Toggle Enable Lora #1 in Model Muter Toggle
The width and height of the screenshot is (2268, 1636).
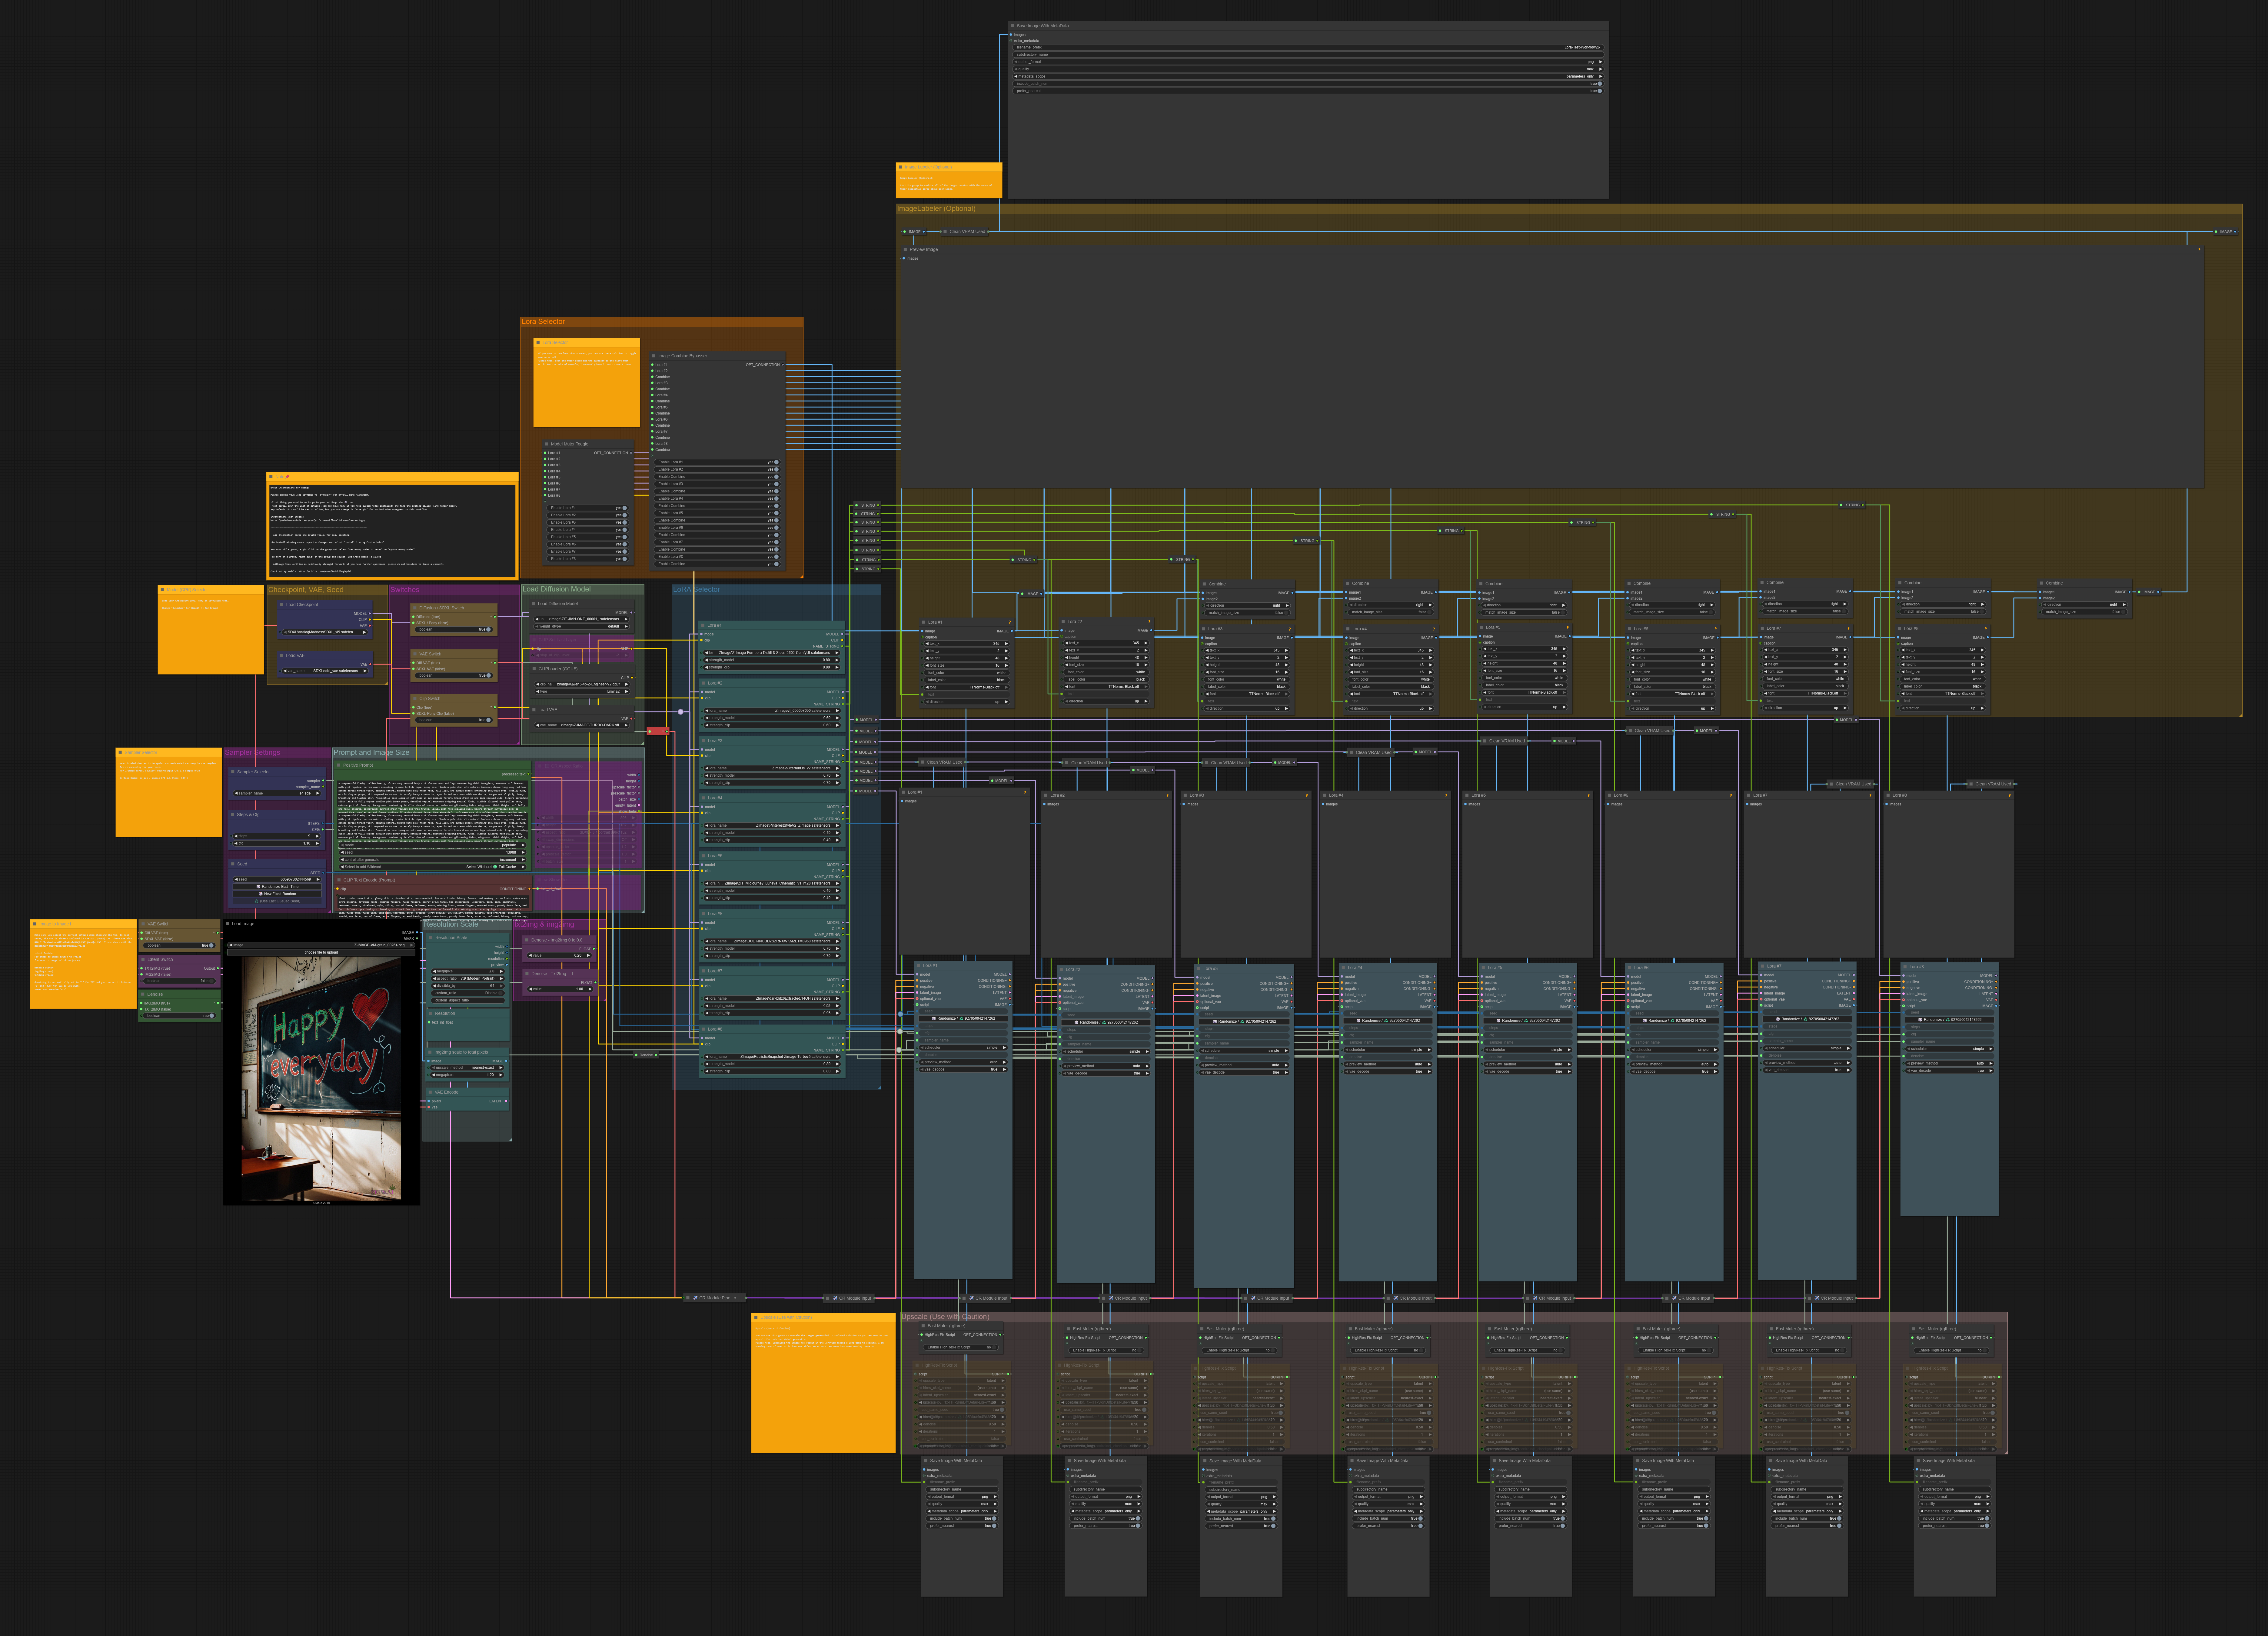(588, 508)
